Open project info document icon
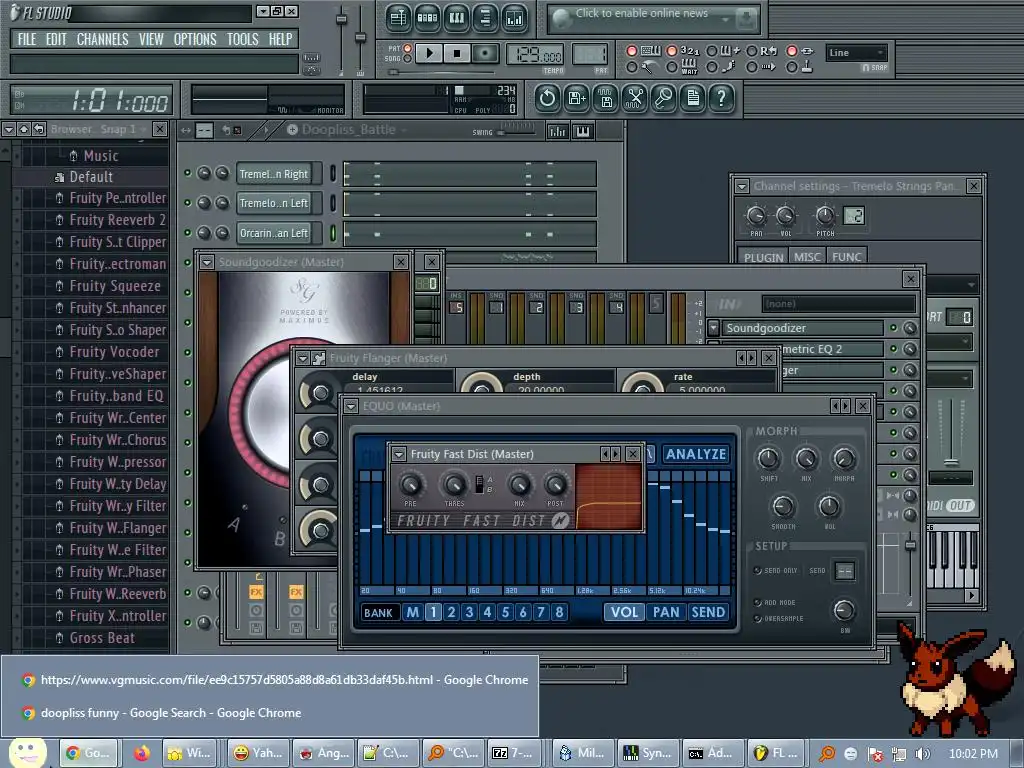Screen dimensions: 1024x768 tap(693, 98)
